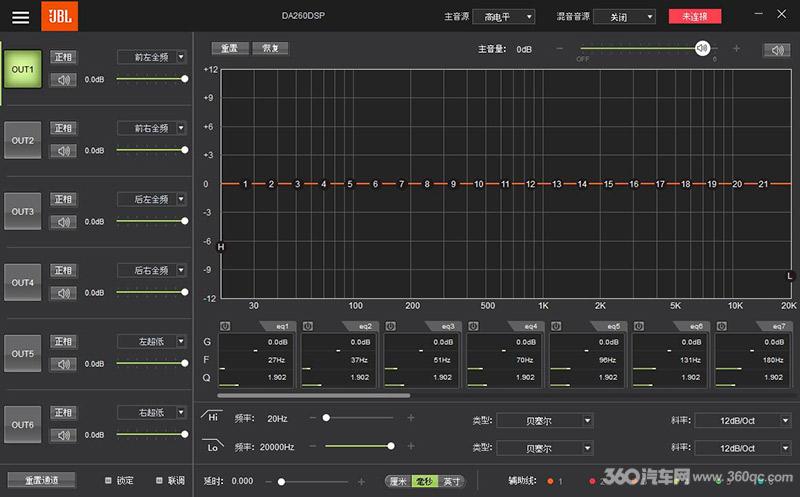Viewport: 800px width, 497px height.
Task: Select the OUT2 output channel
Action: coord(22,140)
